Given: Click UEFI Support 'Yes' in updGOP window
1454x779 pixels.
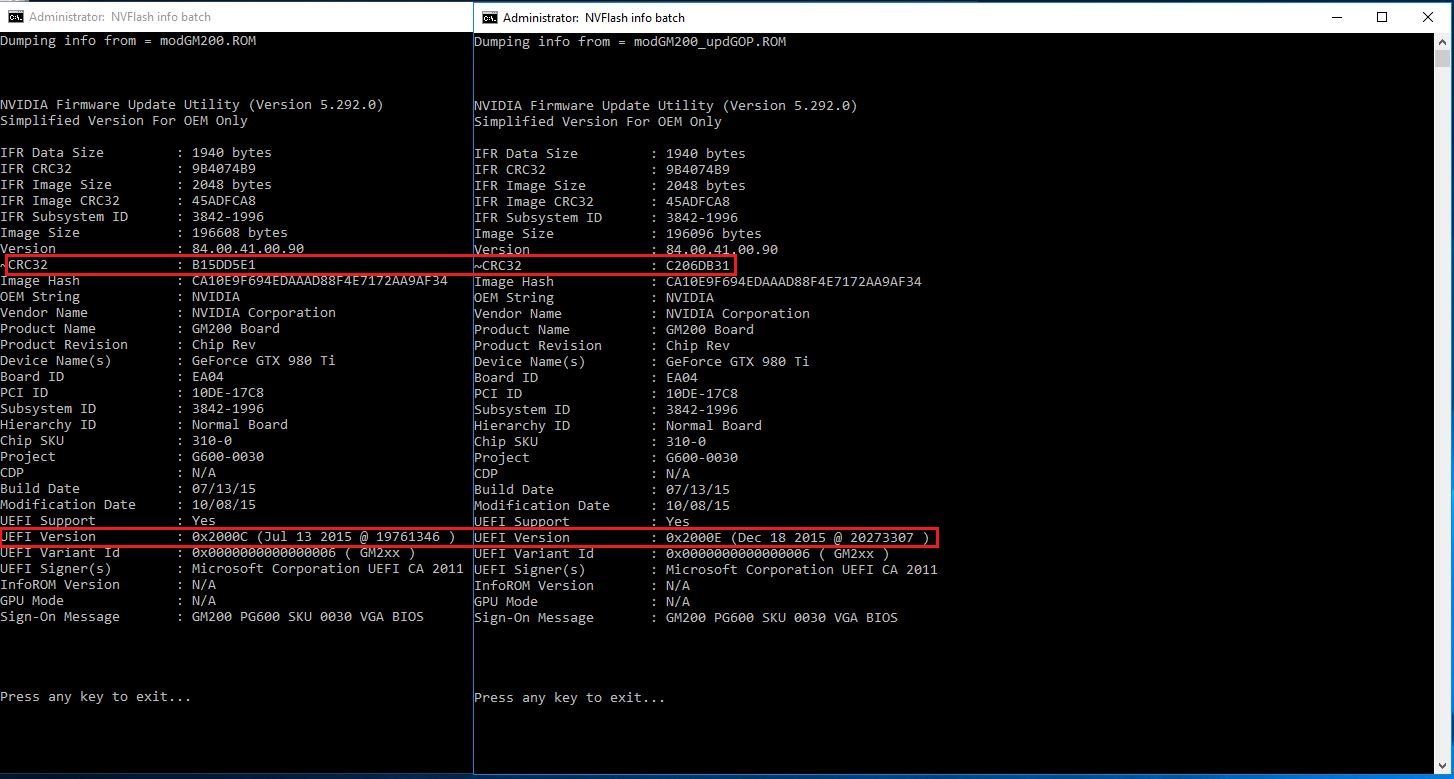Looking at the screenshot, I should tap(678, 522).
